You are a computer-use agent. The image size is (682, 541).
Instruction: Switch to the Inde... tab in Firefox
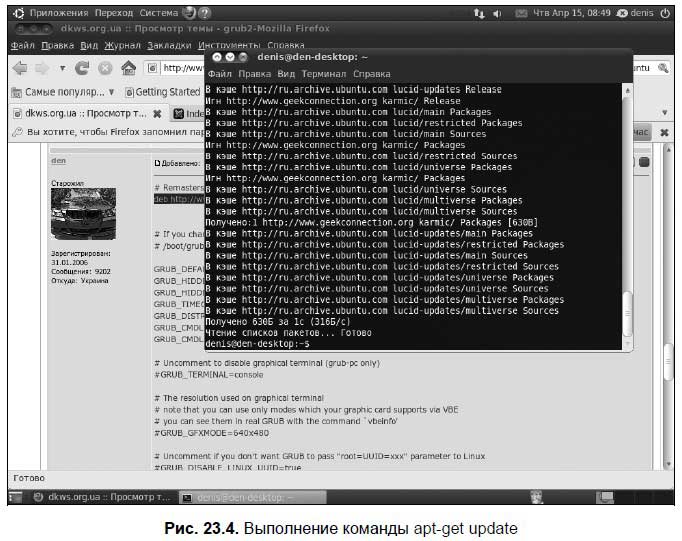(x=188, y=114)
